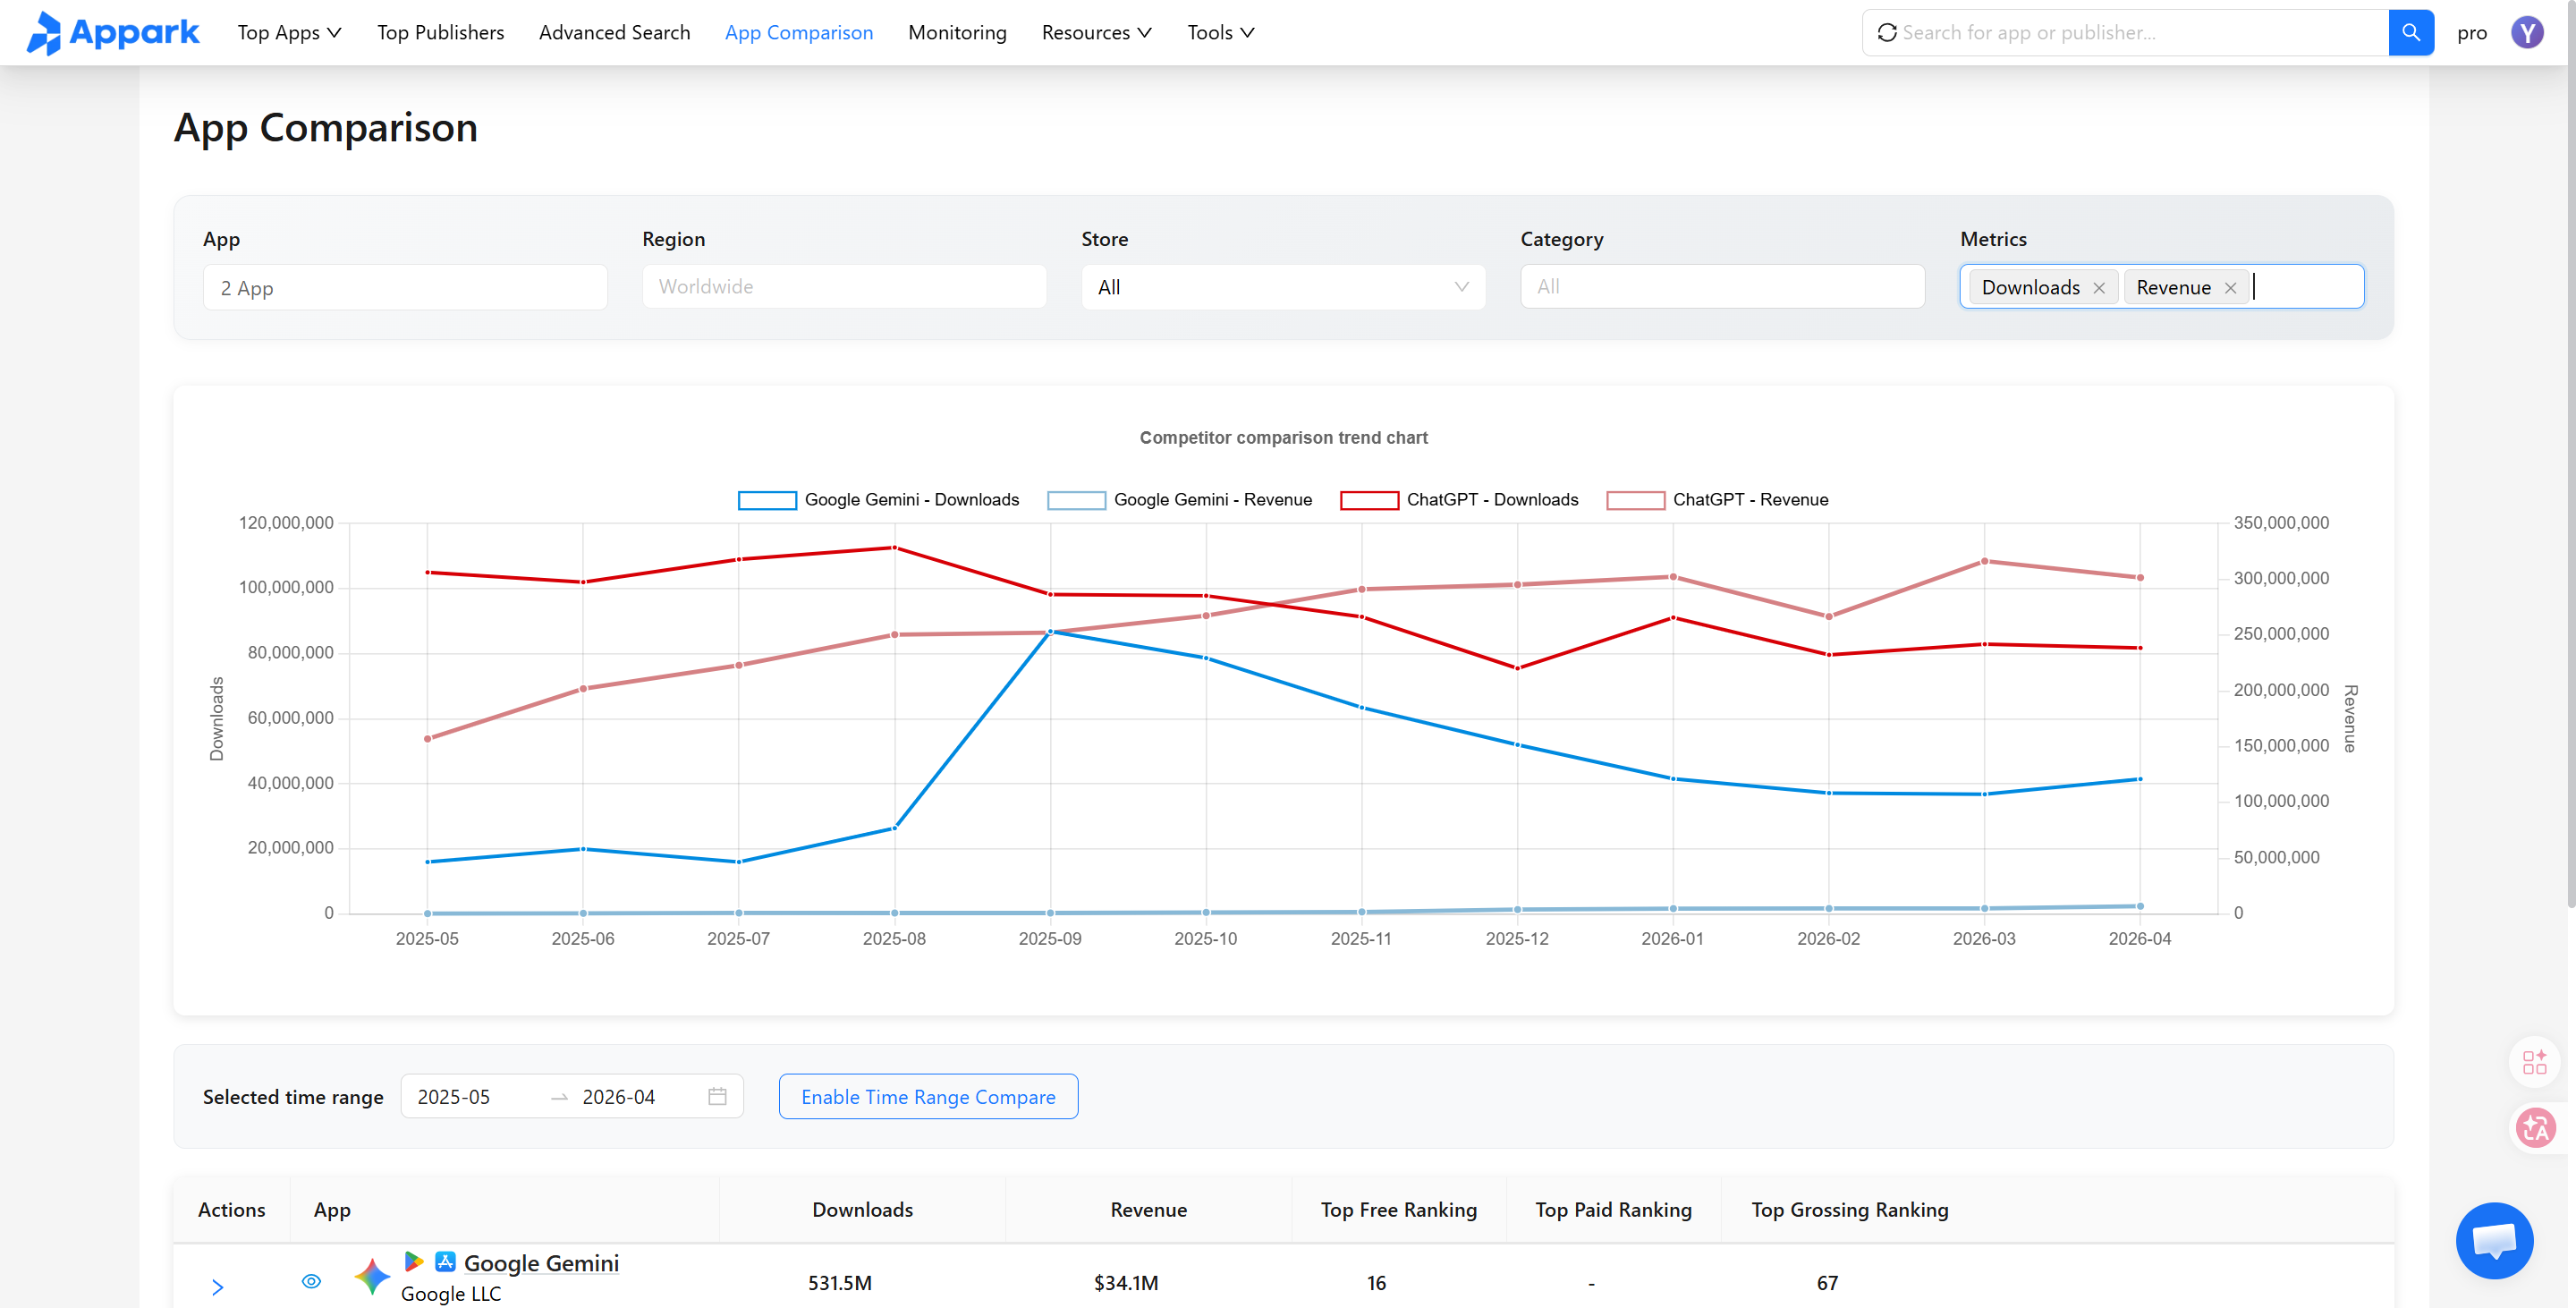The image size is (2576, 1308).
Task: Click the $34.1M revenue value
Action: coord(1126,1282)
